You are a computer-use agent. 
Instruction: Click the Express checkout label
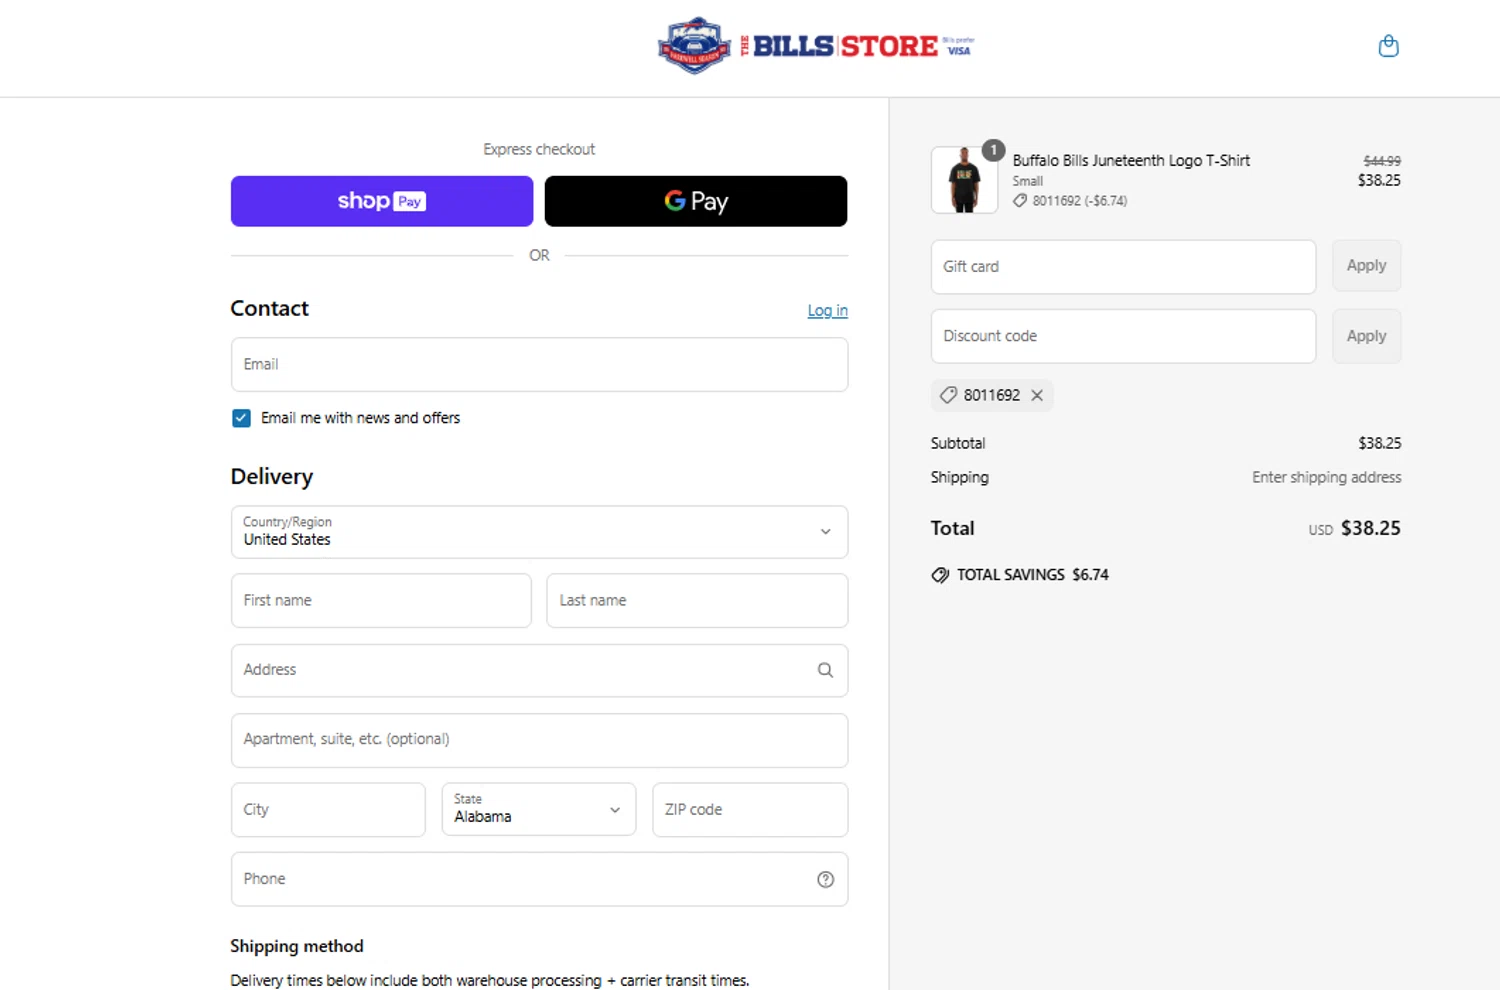539,149
